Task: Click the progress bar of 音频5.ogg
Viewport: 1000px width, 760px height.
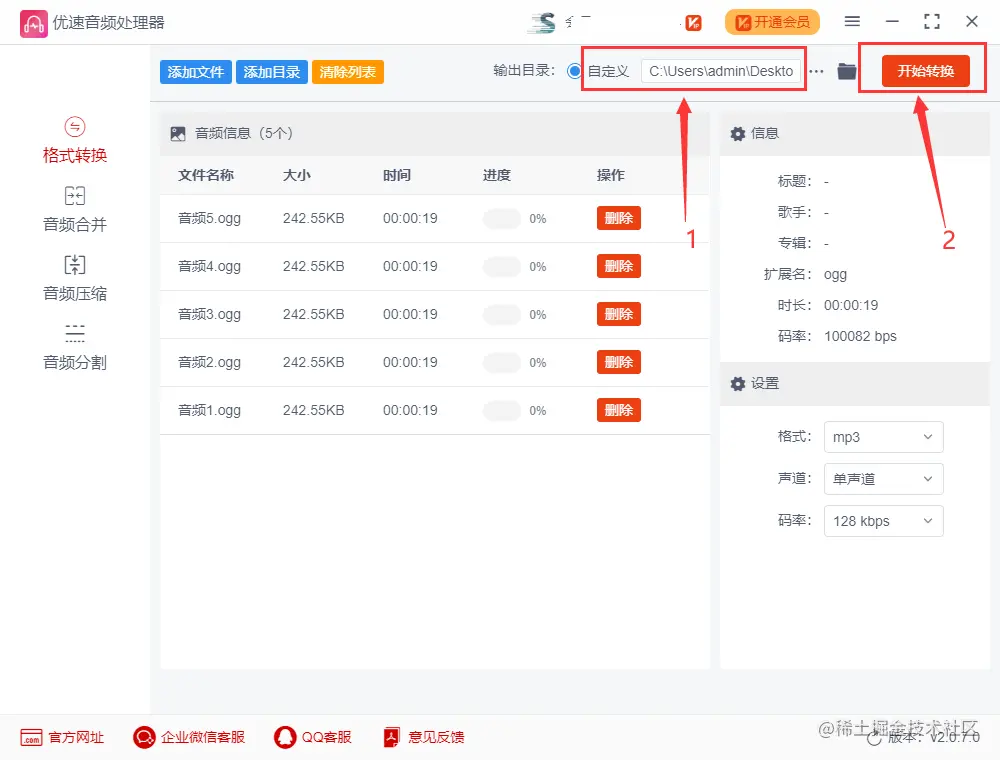Action: 502,219
